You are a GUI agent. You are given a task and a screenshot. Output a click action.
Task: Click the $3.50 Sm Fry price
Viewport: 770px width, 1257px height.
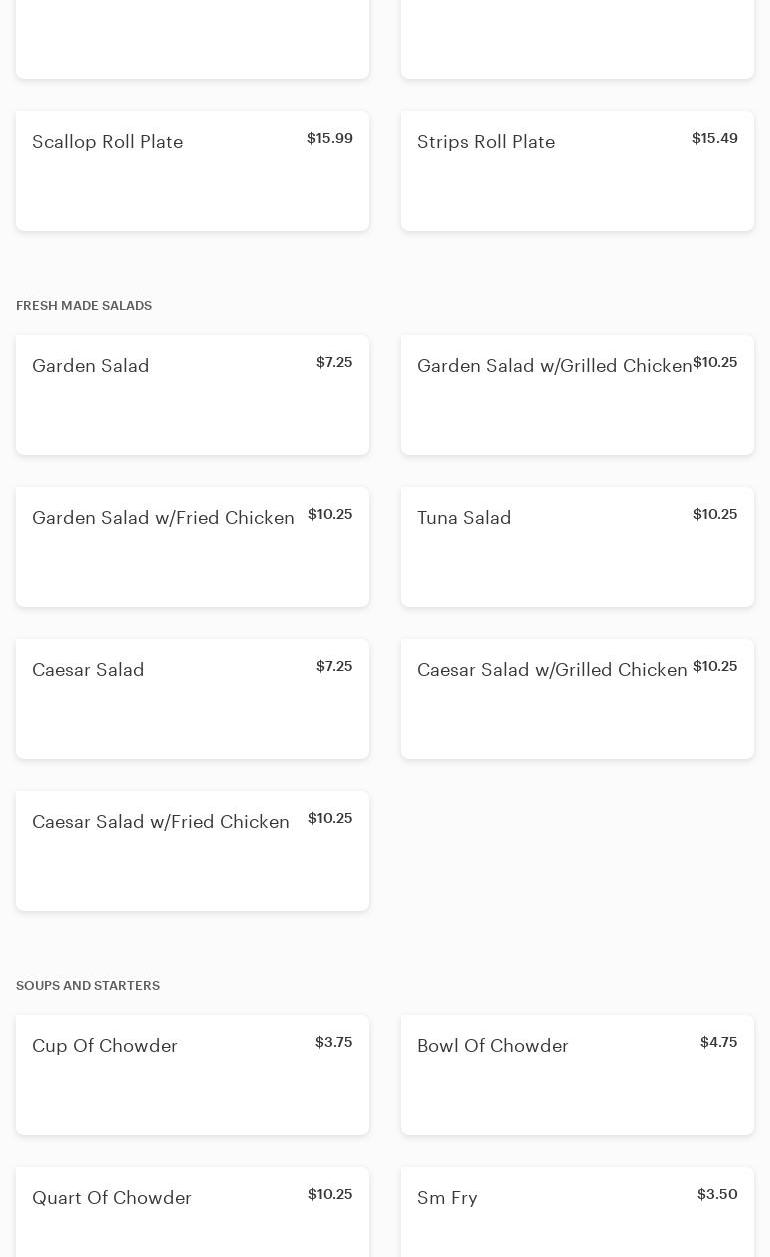pyautogui.click(x=717, y=1194)
